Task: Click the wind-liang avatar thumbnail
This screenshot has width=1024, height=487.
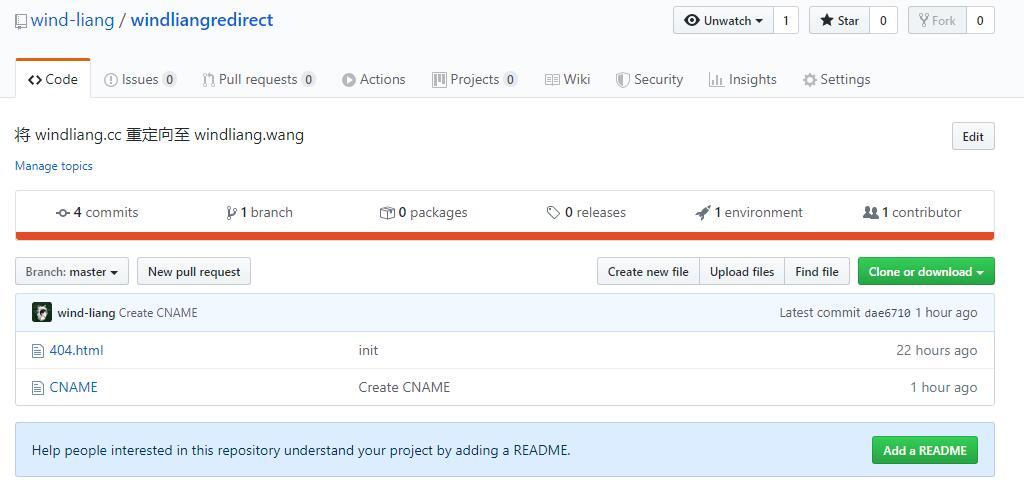Action: [x=42, y=313]
